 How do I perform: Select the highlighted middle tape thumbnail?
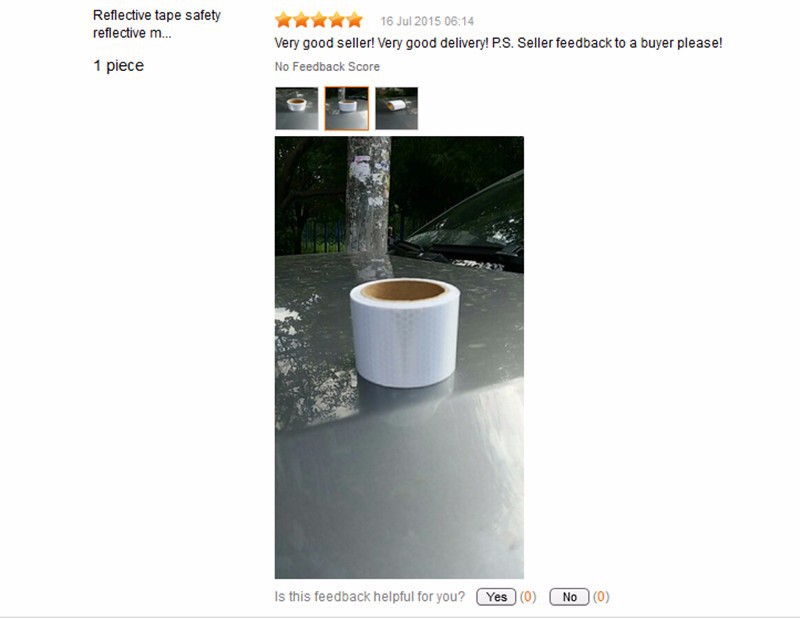(x=347, y=108)
